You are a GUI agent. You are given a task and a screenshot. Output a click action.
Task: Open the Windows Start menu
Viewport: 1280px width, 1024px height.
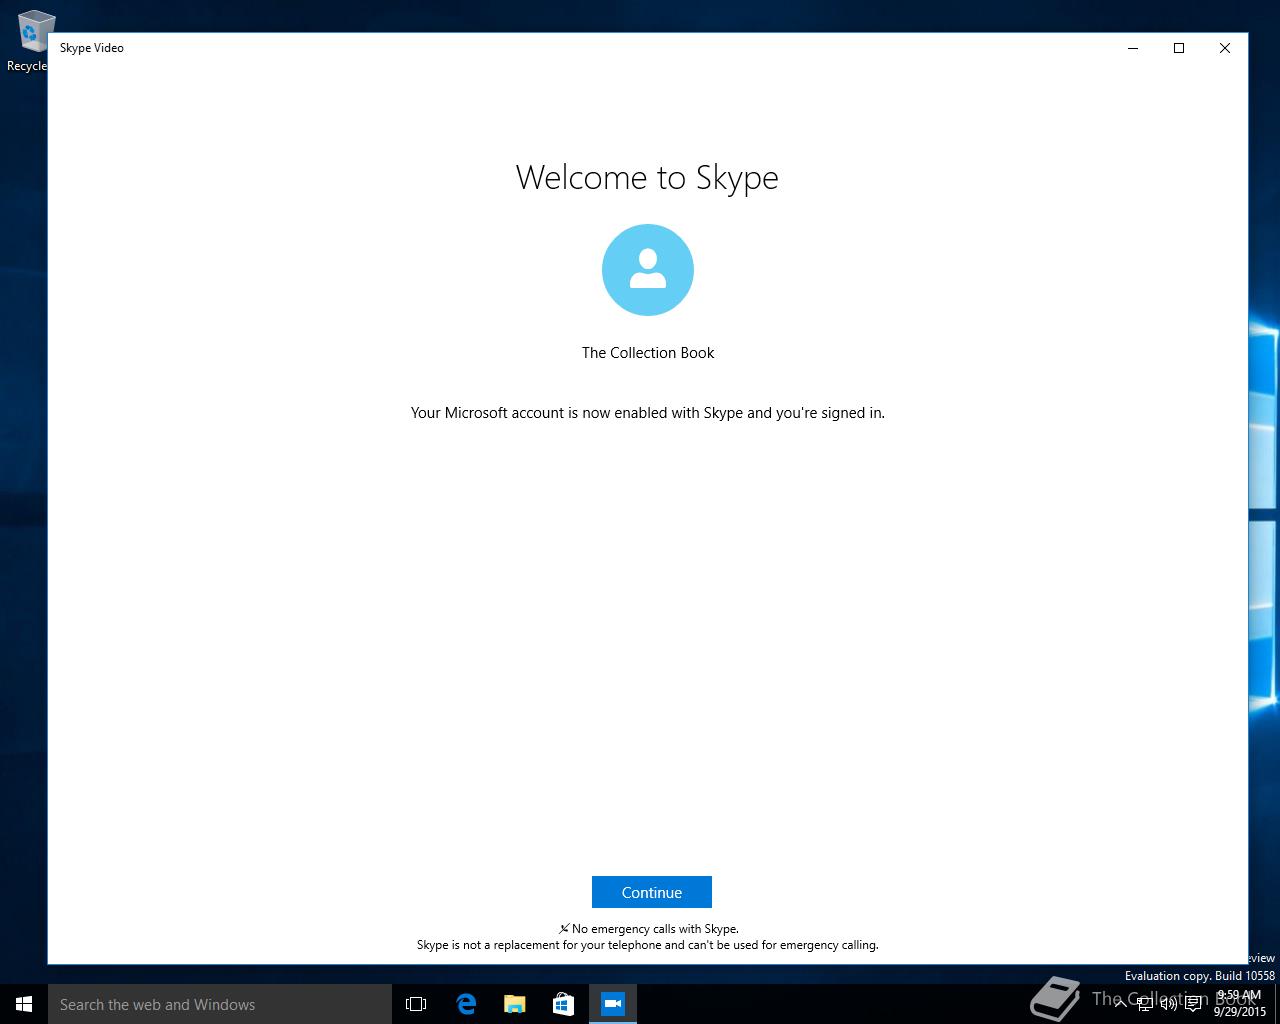point(24,1004)
